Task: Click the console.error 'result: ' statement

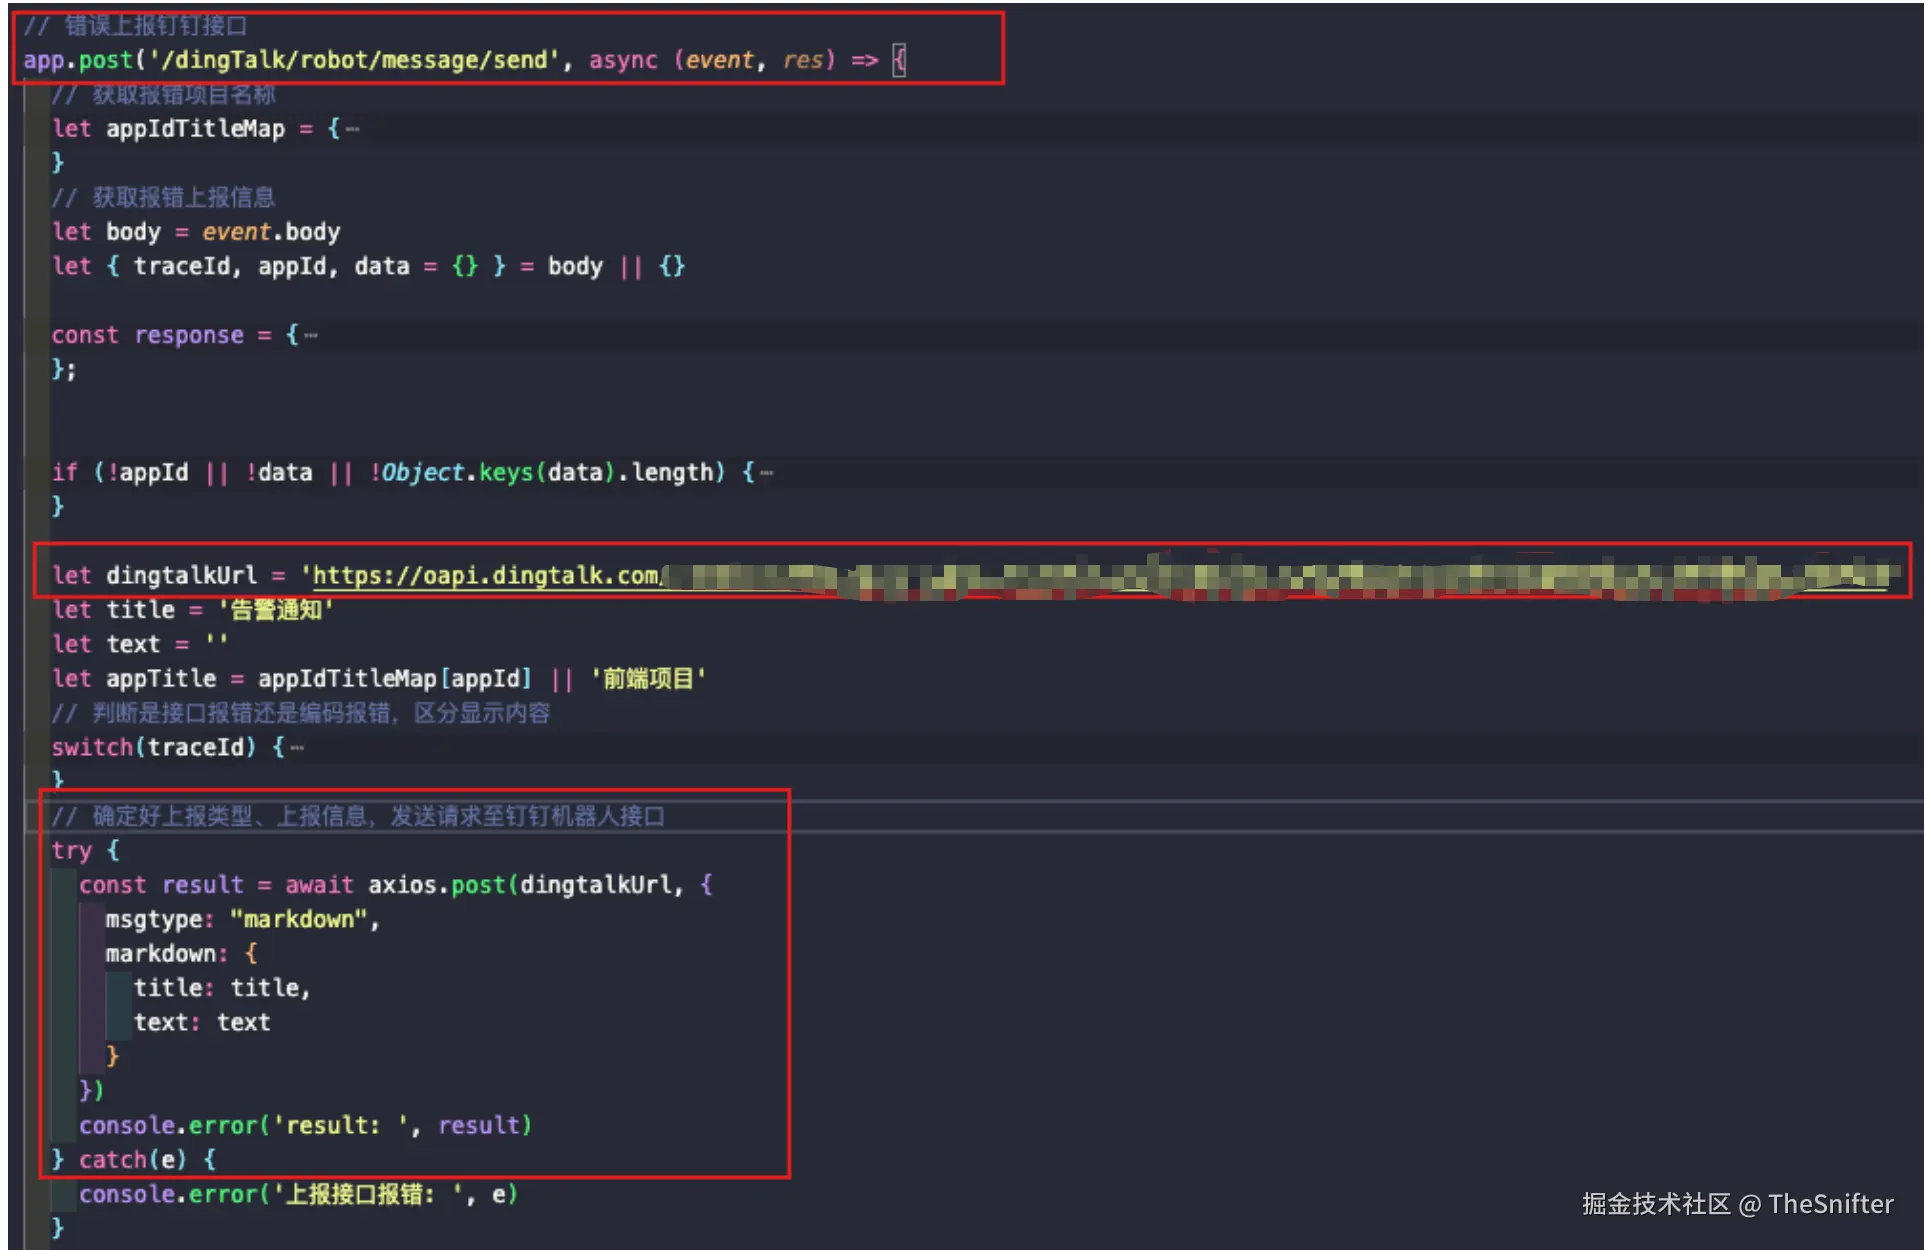Action: [304, 1126]
